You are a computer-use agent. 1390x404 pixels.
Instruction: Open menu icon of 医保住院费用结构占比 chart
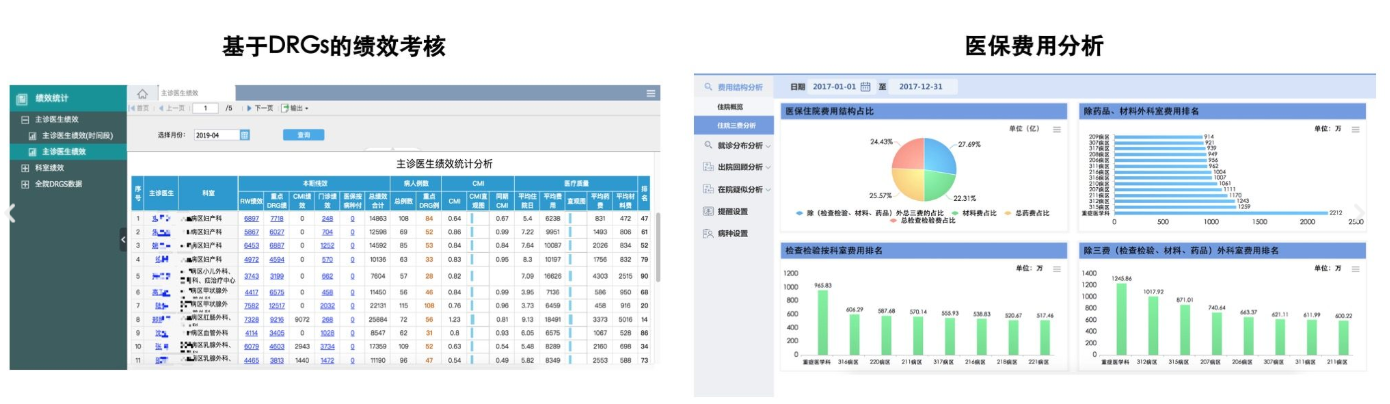click(x=1057, y=130)
